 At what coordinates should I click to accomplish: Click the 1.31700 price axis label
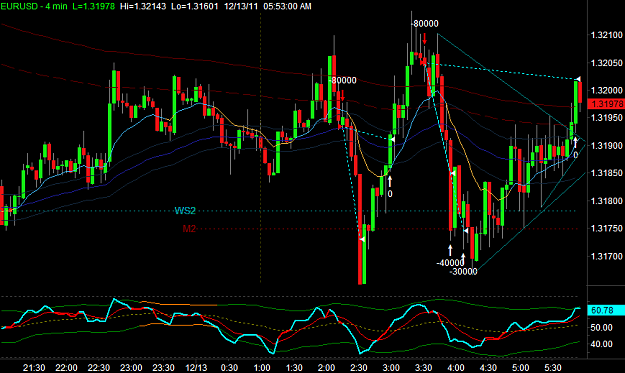[x=607, y=256]
